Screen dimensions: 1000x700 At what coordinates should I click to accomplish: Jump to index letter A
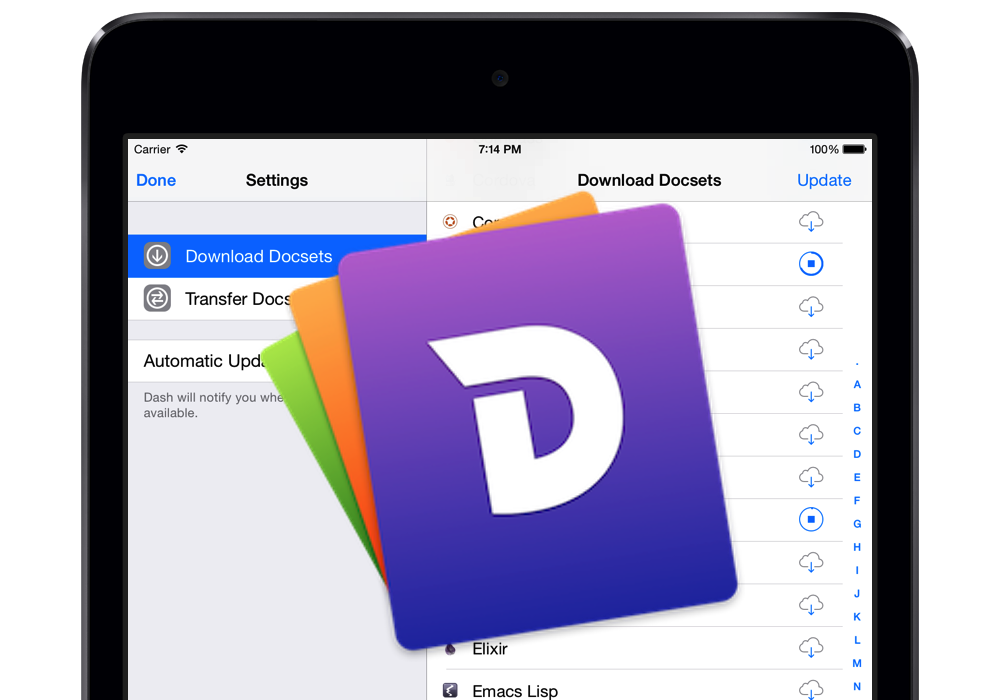[857, 384]
